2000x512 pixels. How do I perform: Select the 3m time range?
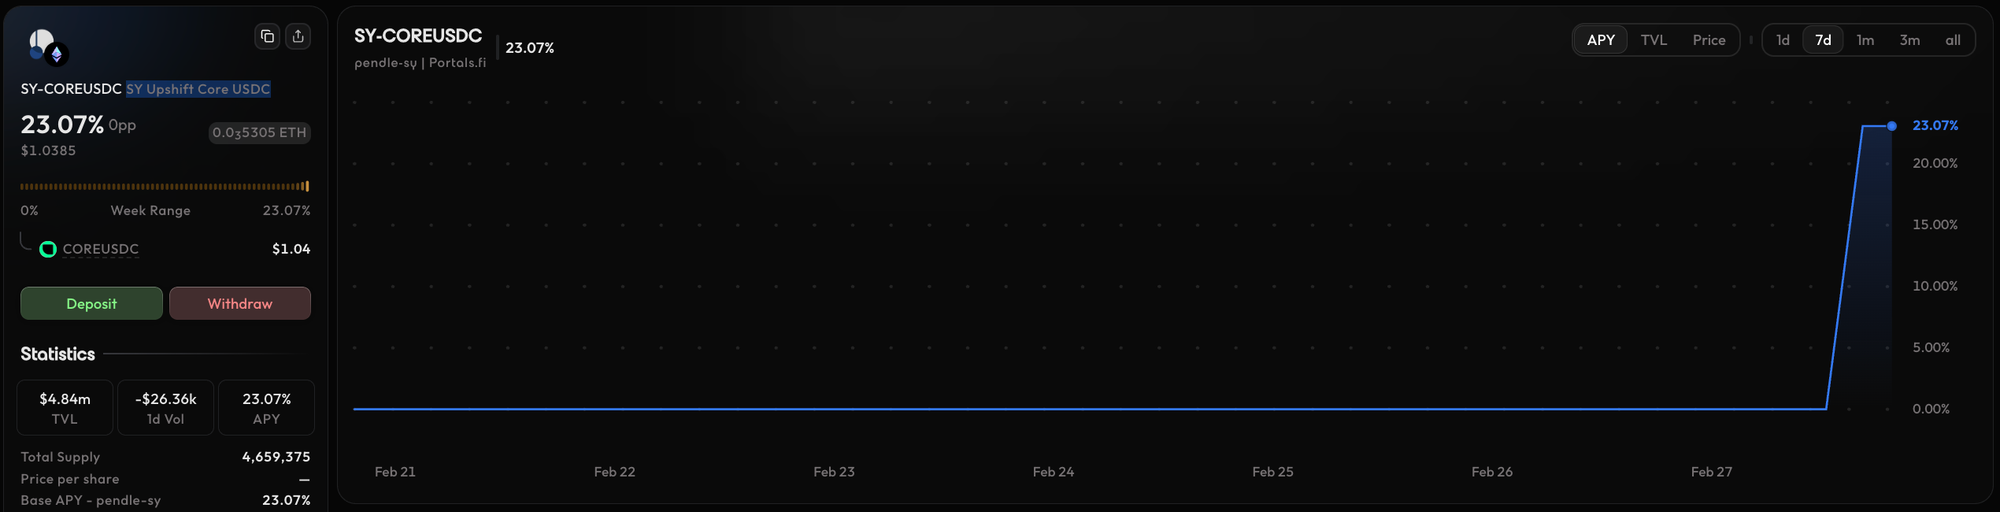pos(1910,40)
